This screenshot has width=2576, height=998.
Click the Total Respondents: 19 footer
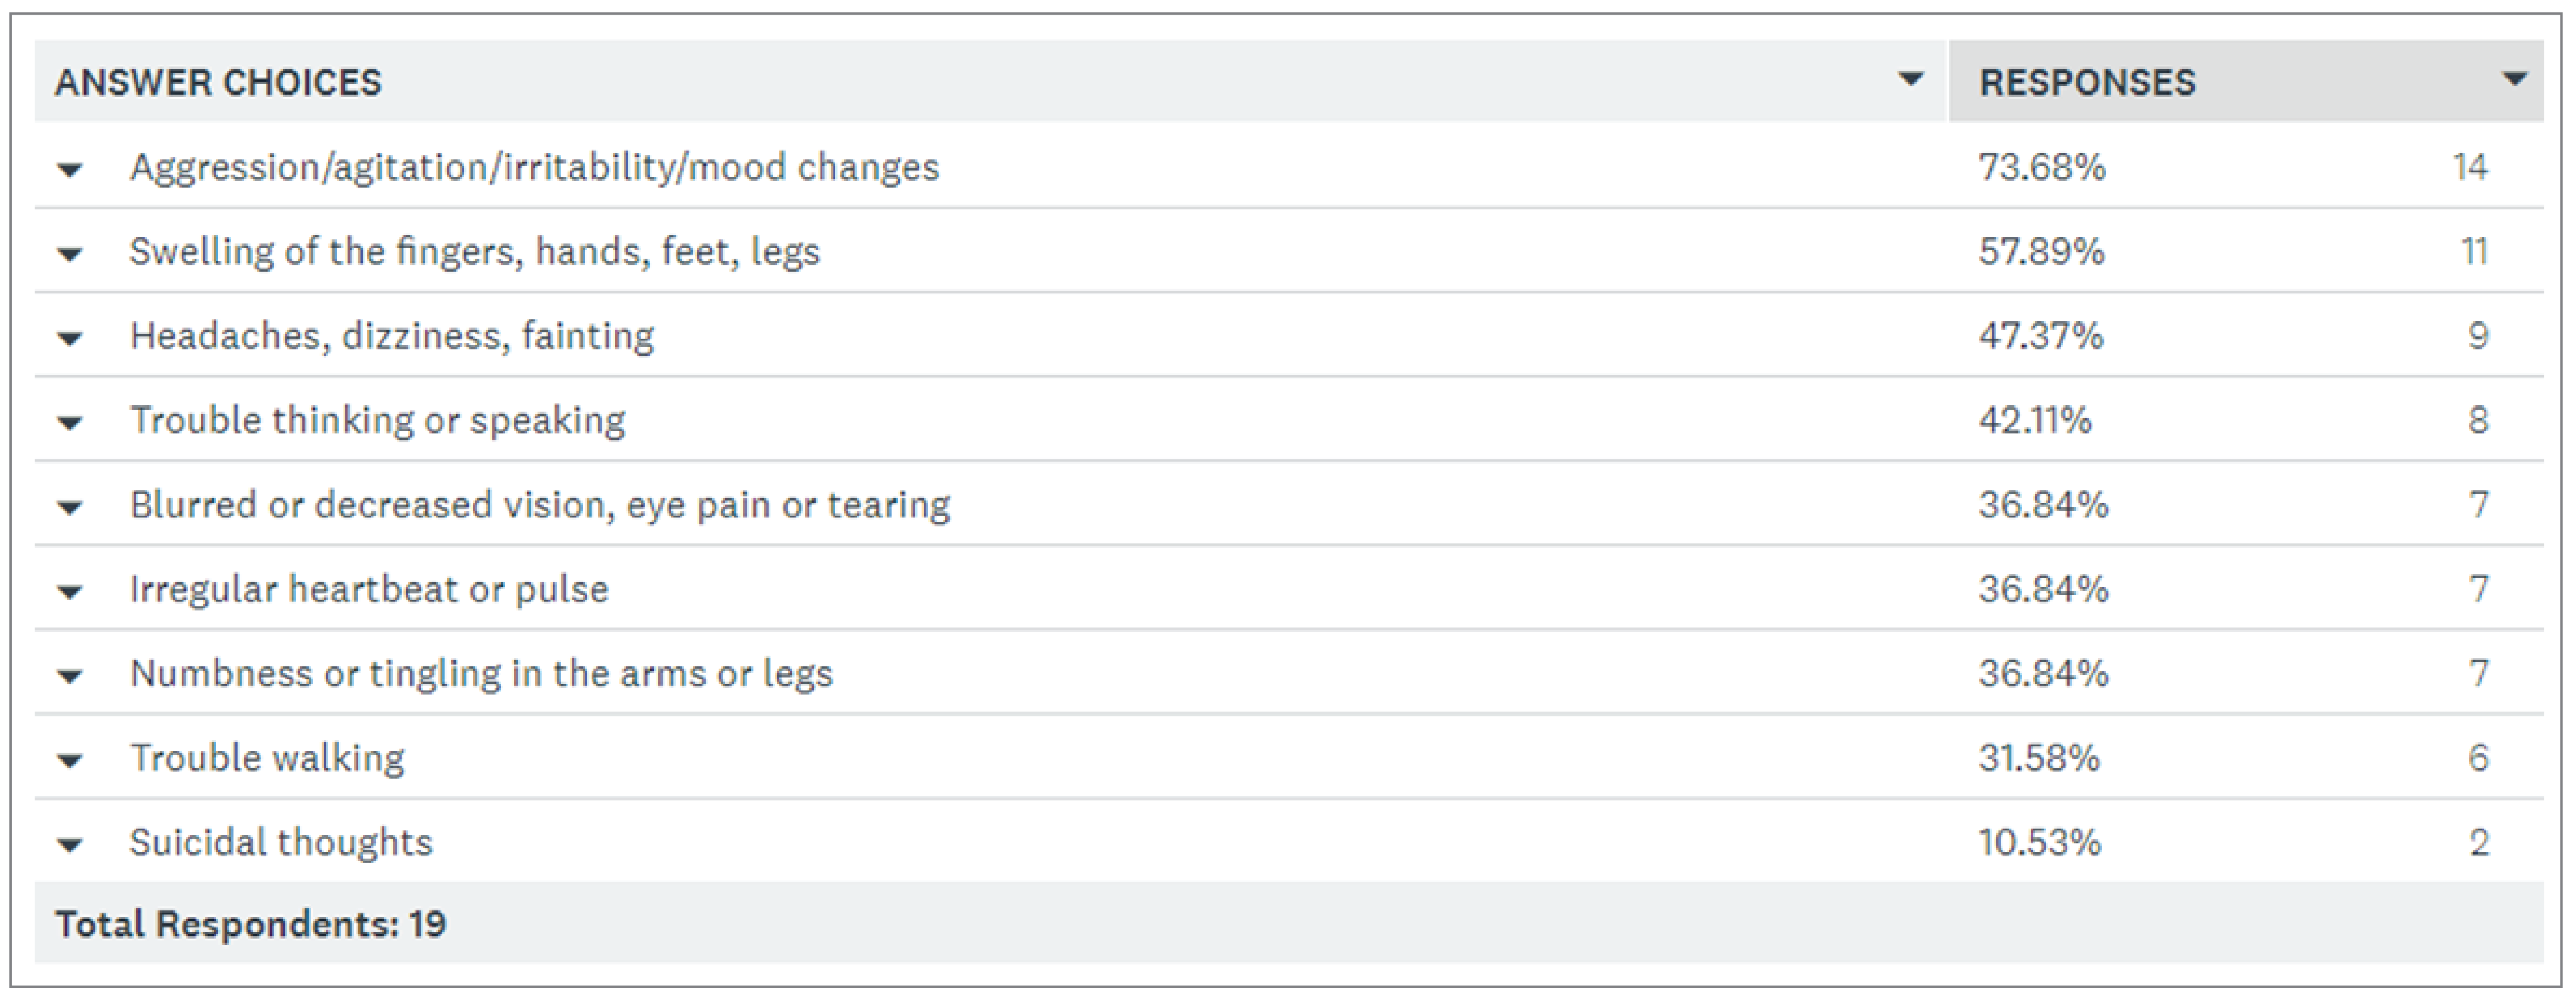(250, 924)
